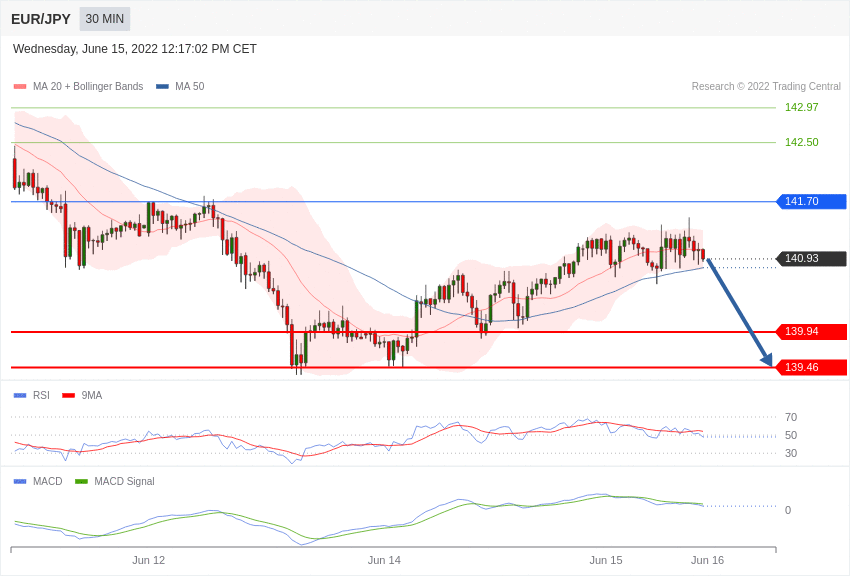Click the MACD legend label
Screen dimensions: 850x576
(48, 481)
